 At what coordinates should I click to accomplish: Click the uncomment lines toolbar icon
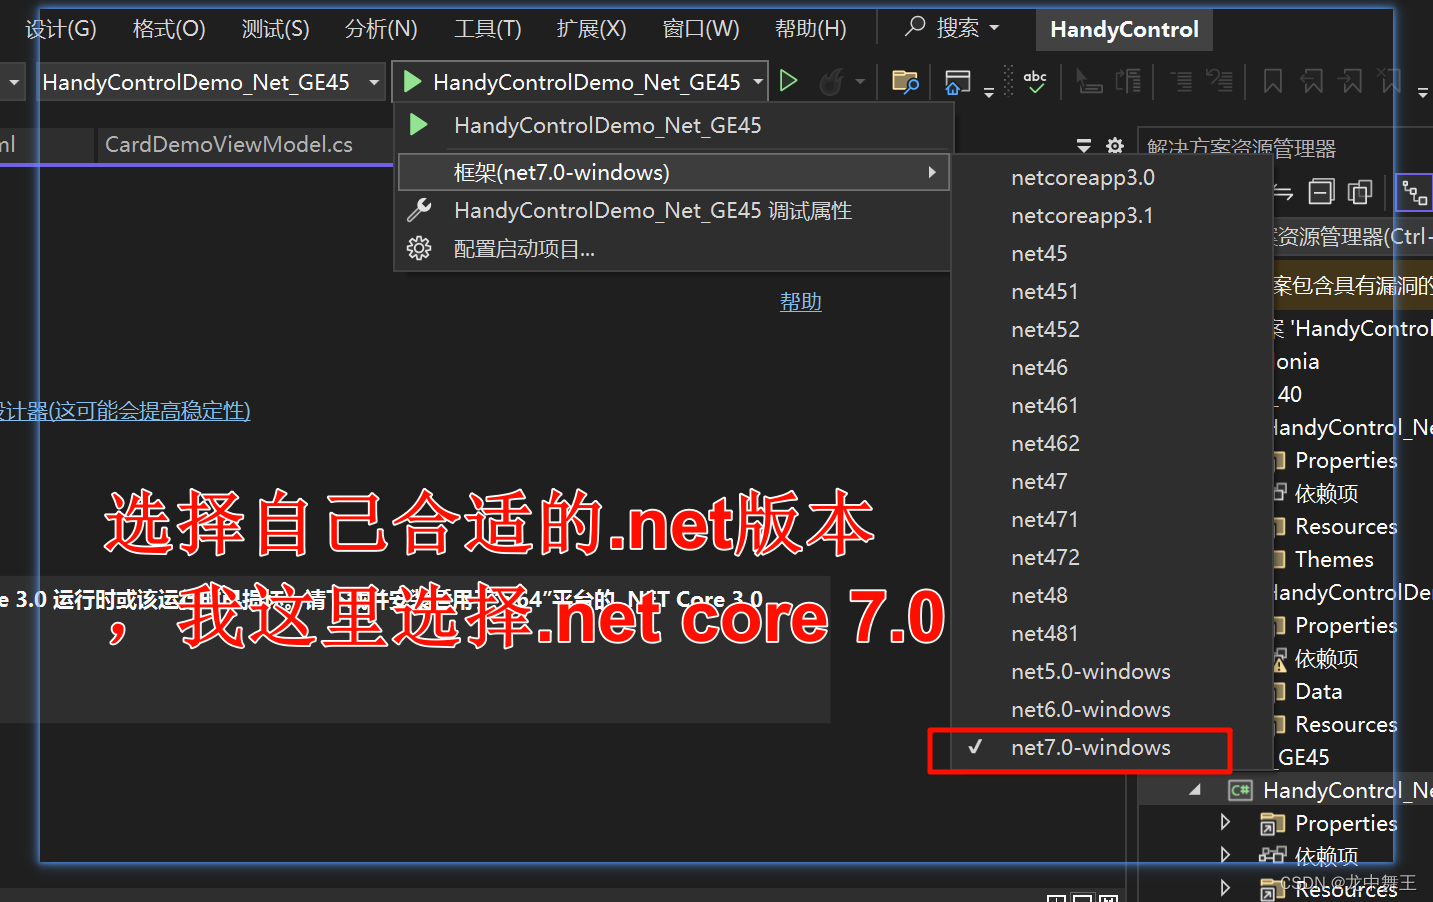pos(1219,81)
